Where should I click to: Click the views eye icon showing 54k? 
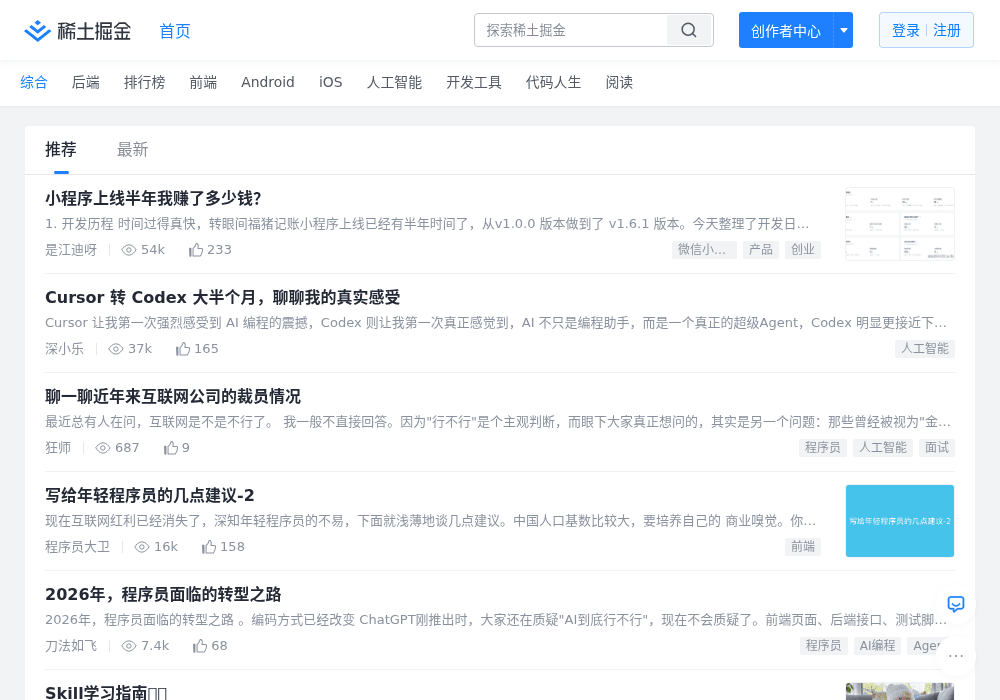(129, 250)
